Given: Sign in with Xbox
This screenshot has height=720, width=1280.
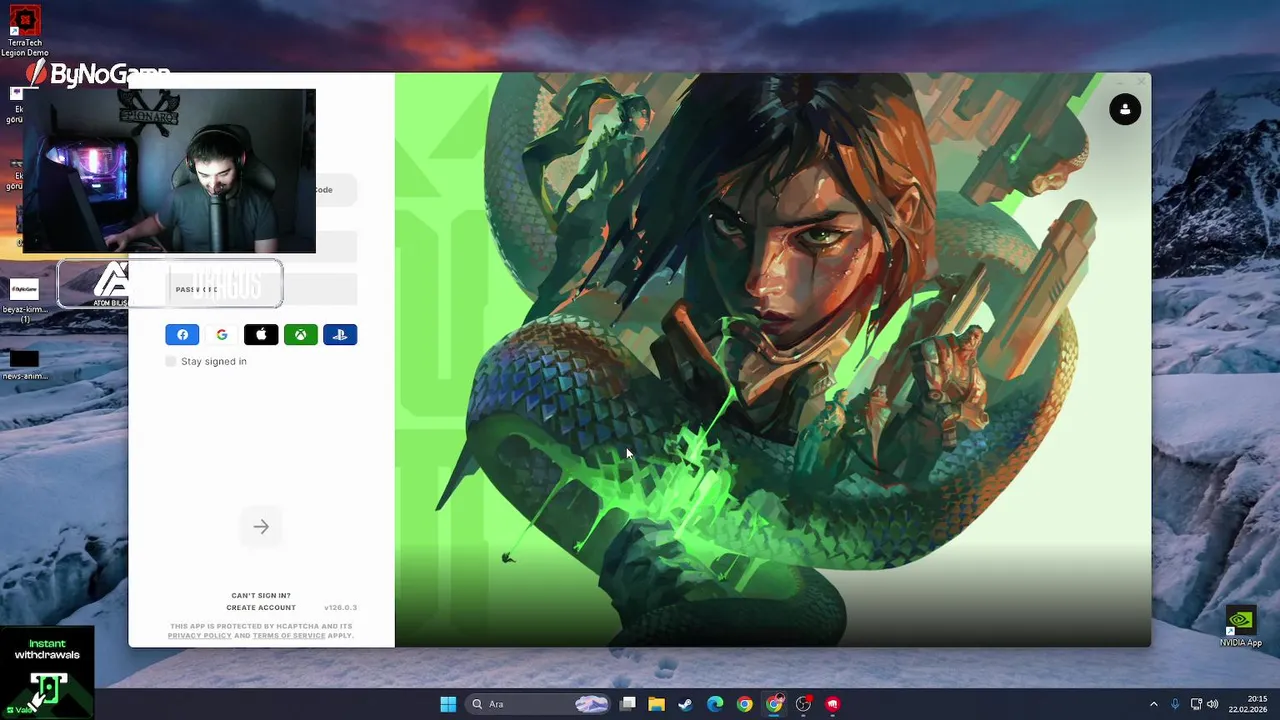Looking at the screenshot, I should pos(300,335).
